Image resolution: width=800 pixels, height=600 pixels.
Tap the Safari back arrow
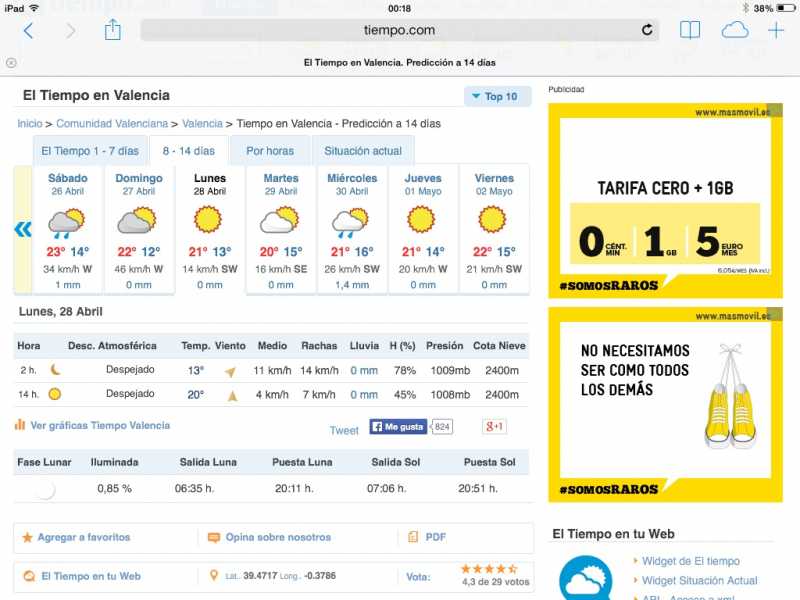[28, 31]
